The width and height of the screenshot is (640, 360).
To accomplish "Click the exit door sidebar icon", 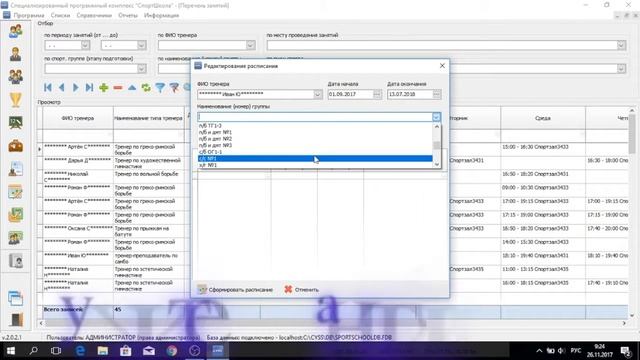I will pyautogui.click(x=16, y=320).
